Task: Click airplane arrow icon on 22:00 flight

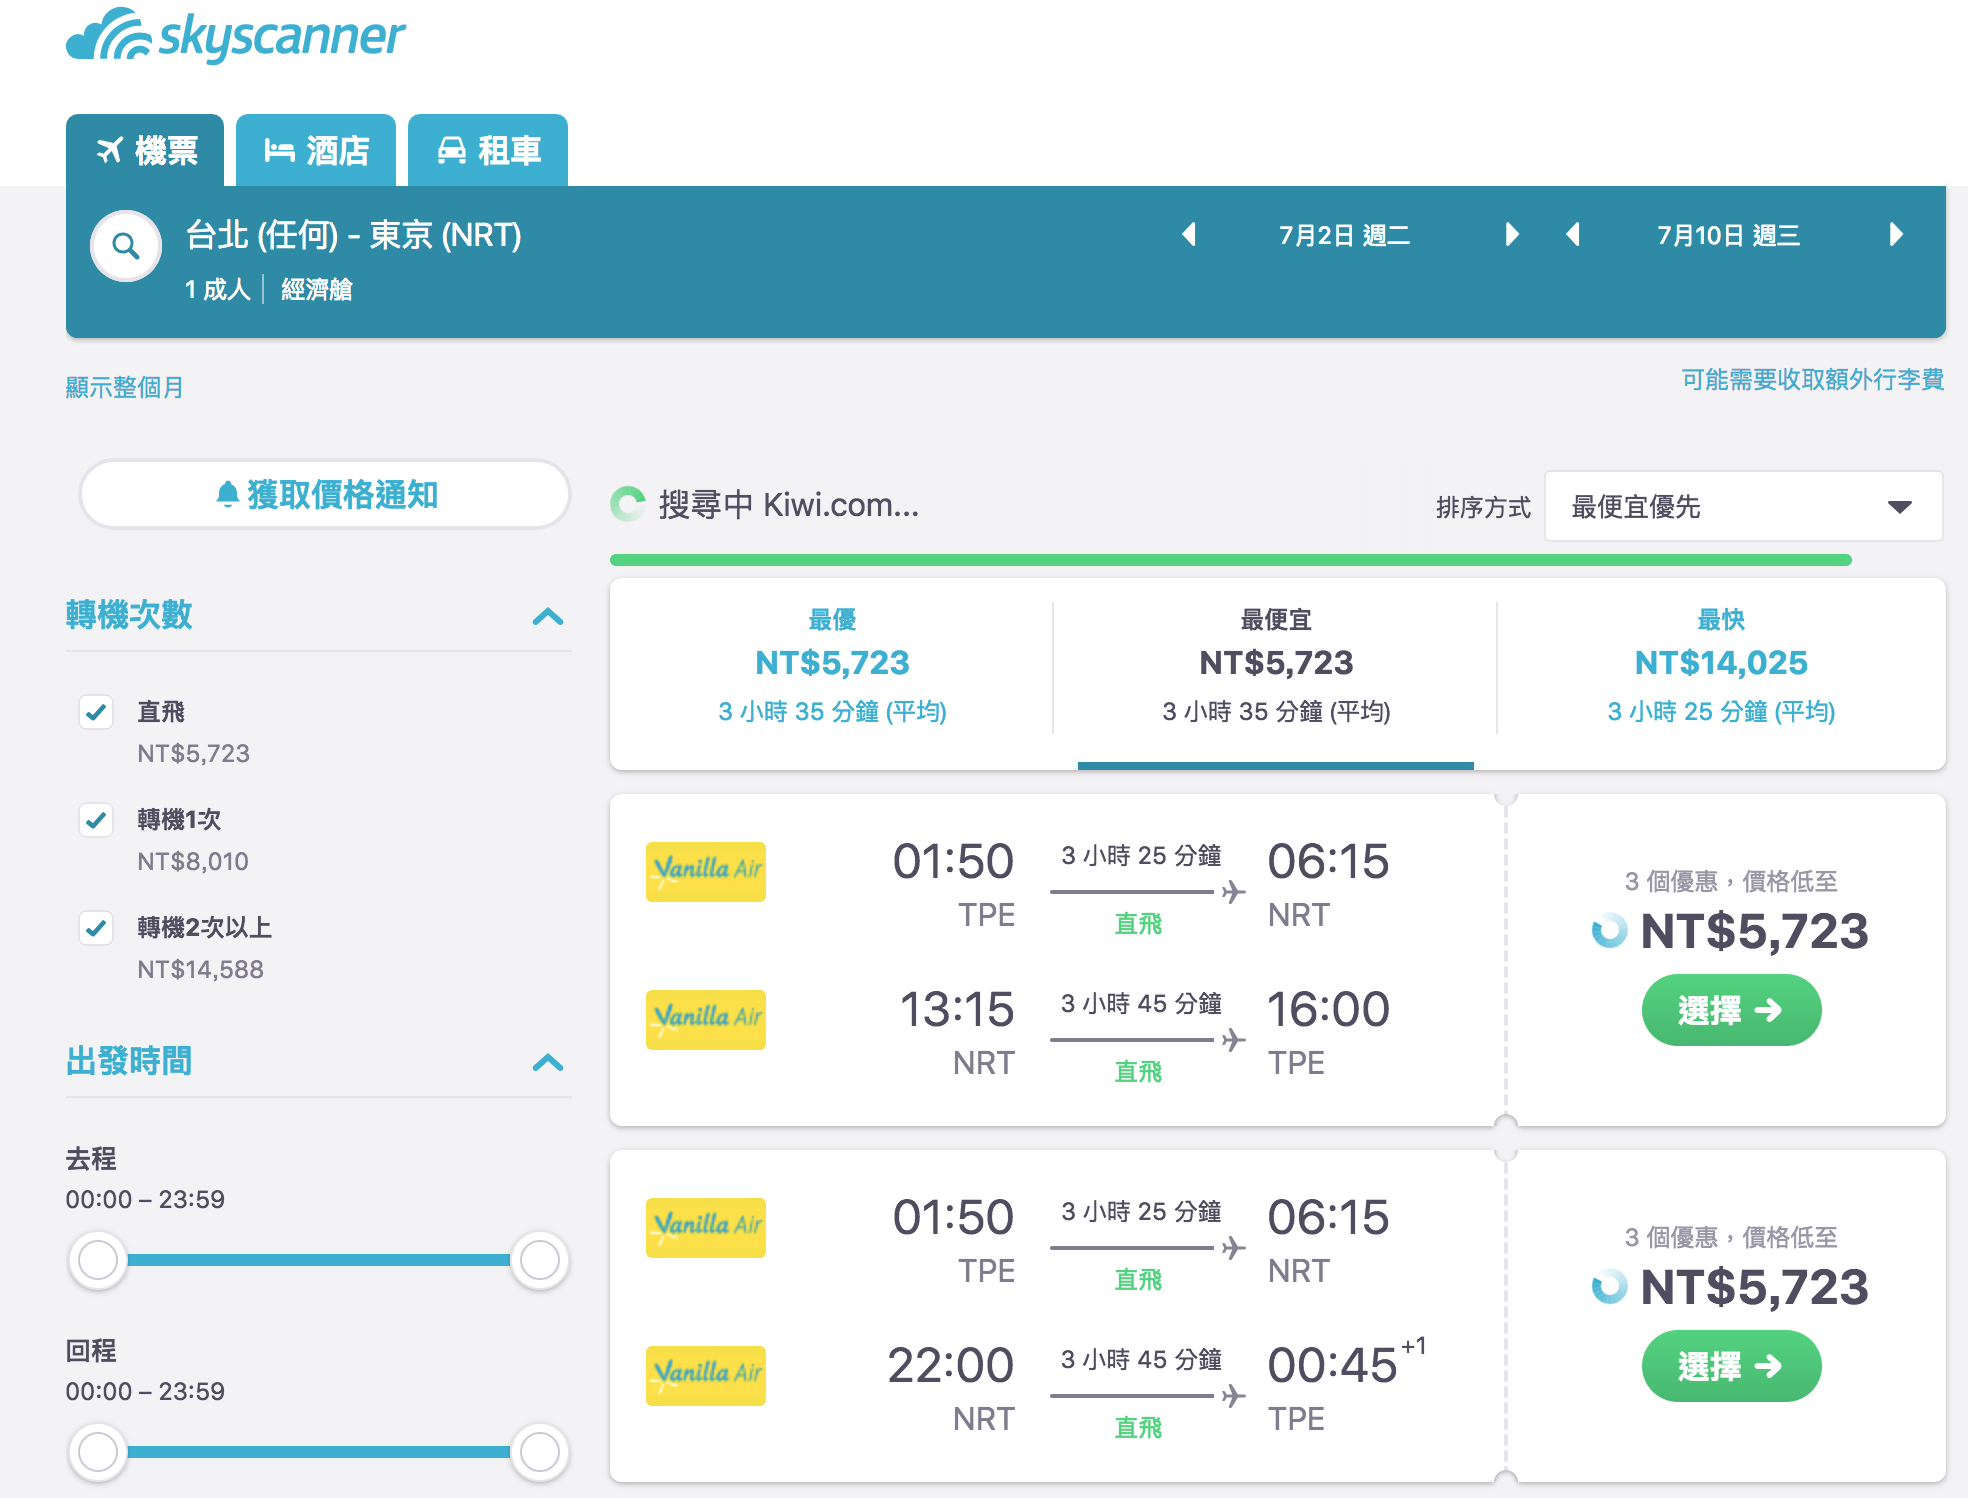Action: click(x=1234, y=1396)
